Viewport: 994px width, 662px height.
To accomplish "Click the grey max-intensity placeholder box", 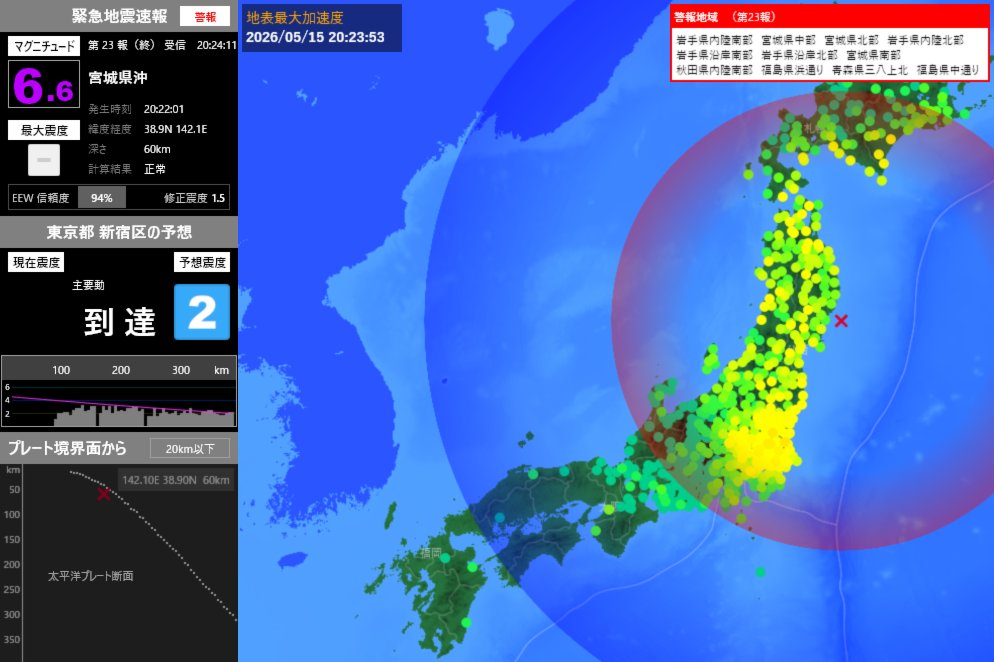I will click(x=44, y=160).
